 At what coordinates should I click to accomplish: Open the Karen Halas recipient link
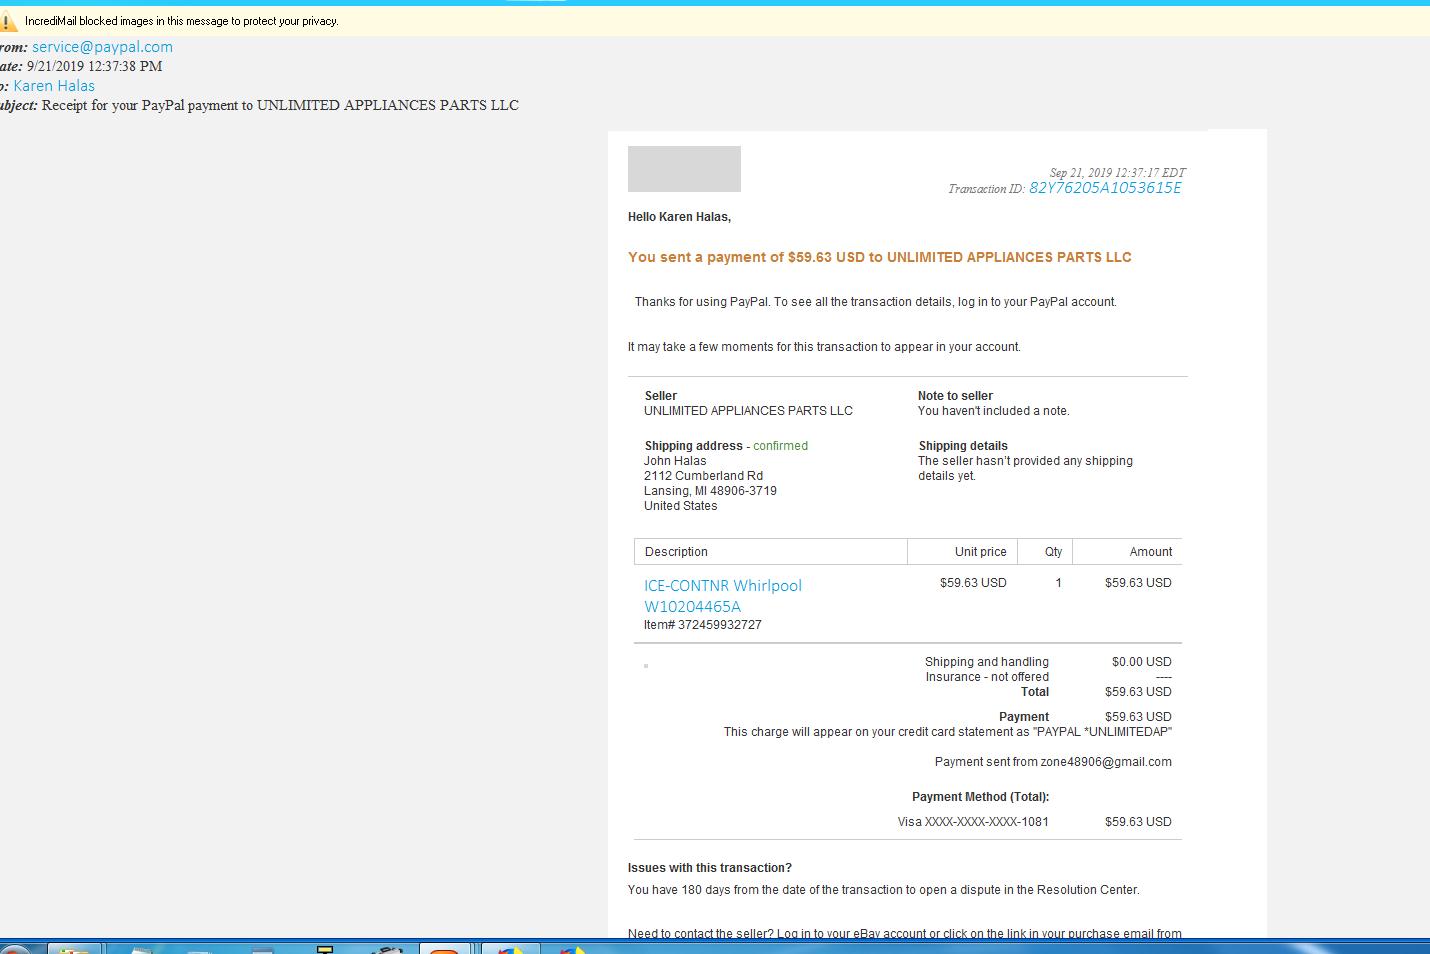(x=54, y=85)
